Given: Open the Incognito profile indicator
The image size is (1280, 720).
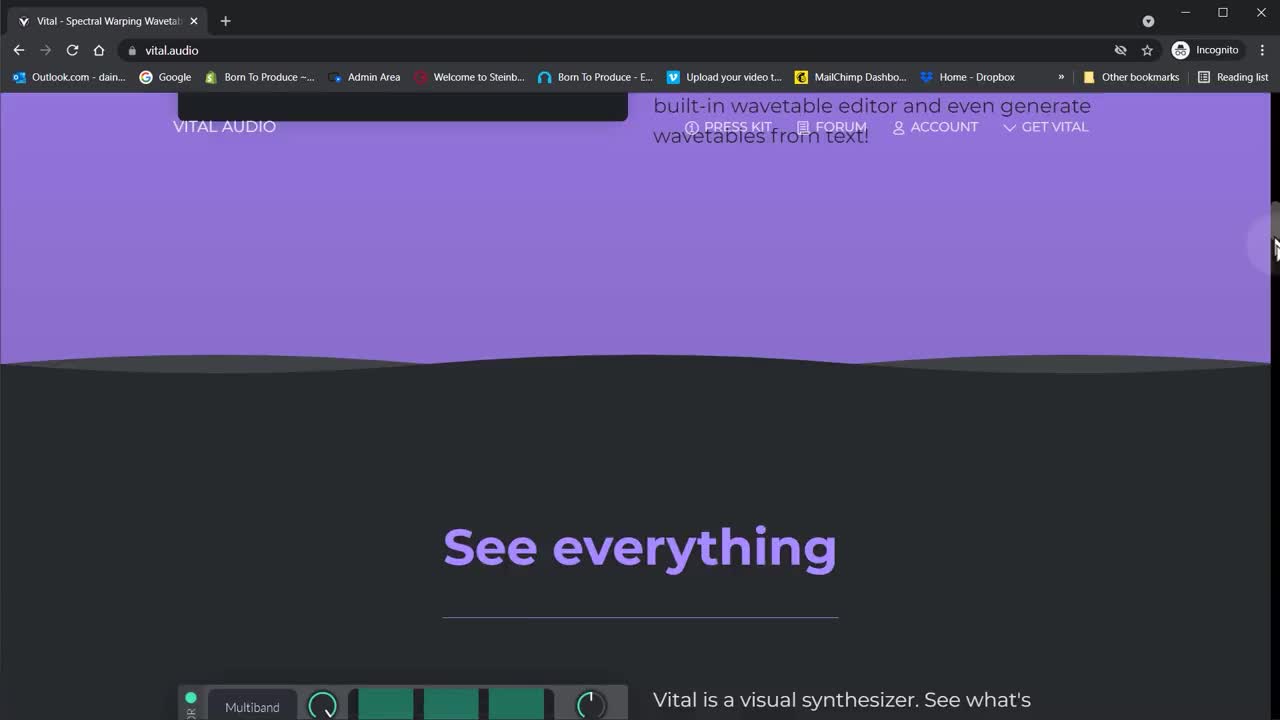Looking at the screenshot, I should (1205, 50).
